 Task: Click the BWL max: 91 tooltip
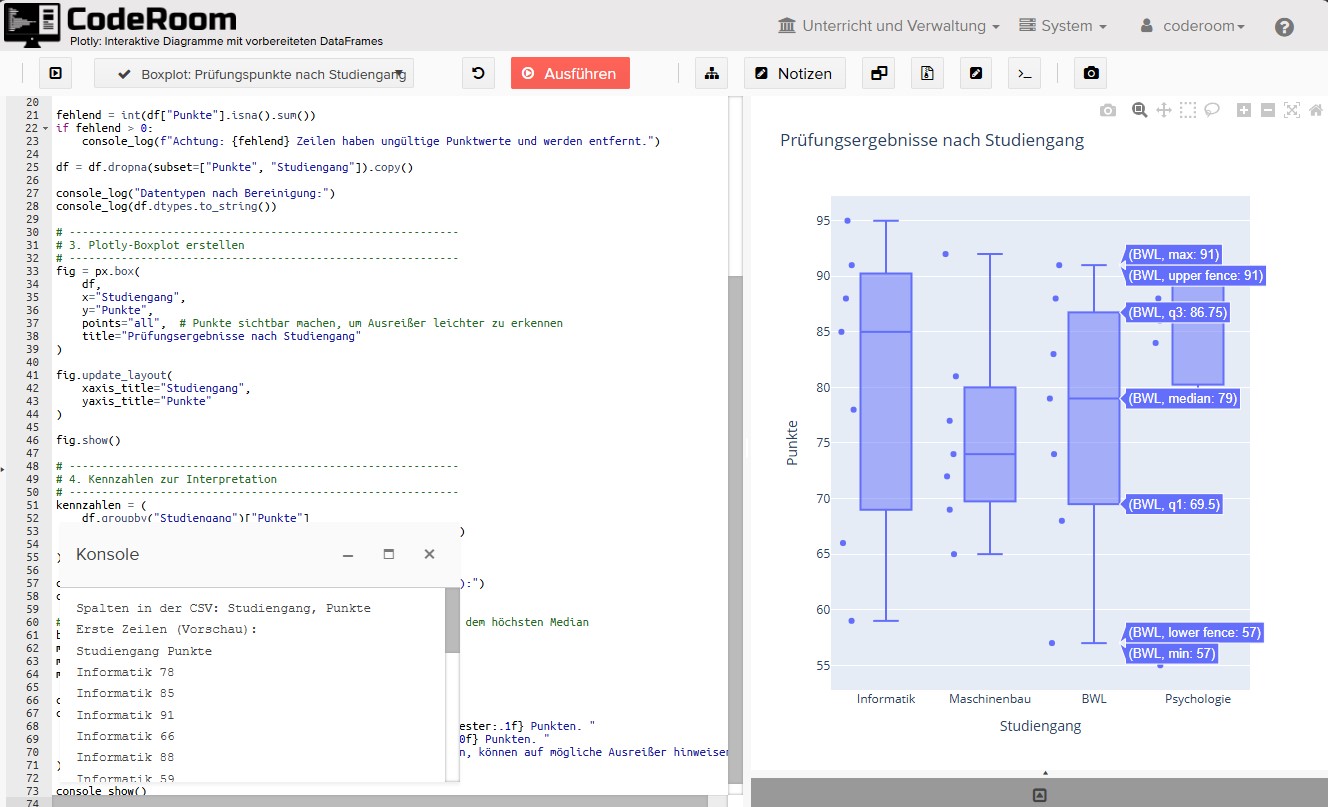[1174, 255]
